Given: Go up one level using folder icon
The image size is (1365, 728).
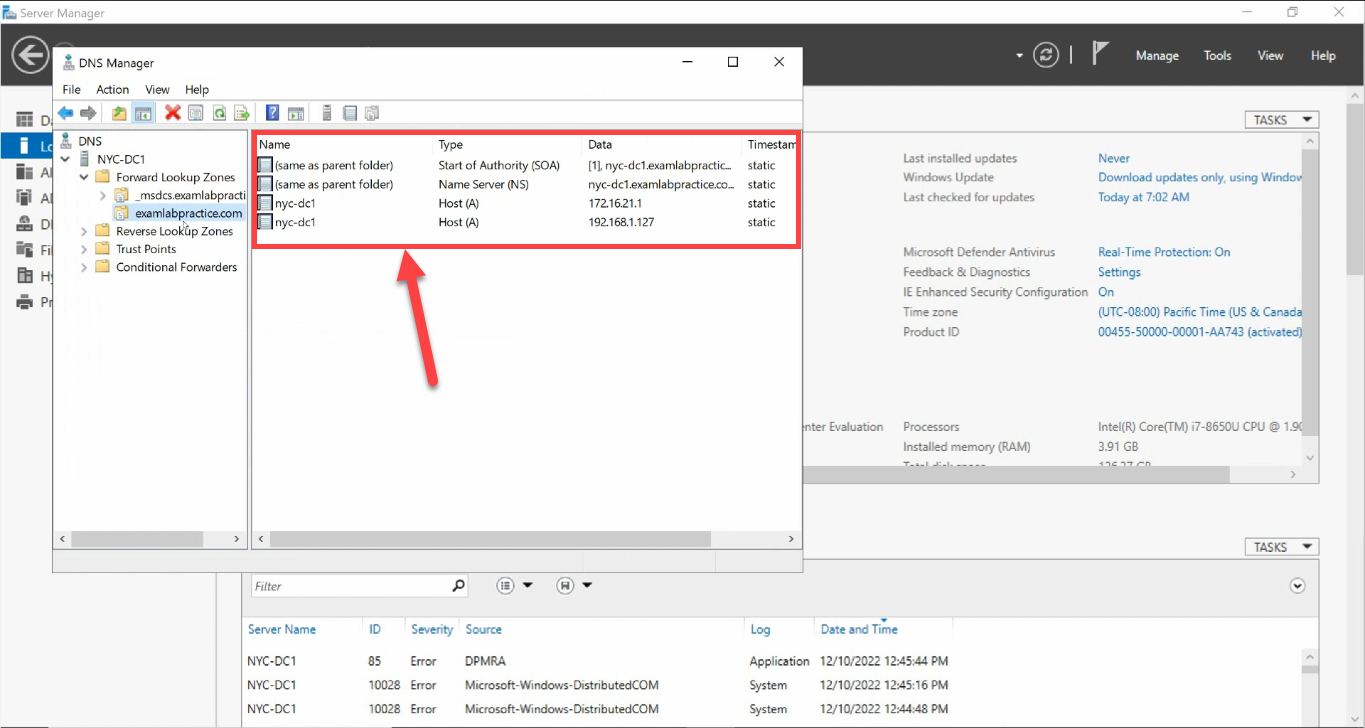Looking at the screenshot, I should click(x=119, y=113).
